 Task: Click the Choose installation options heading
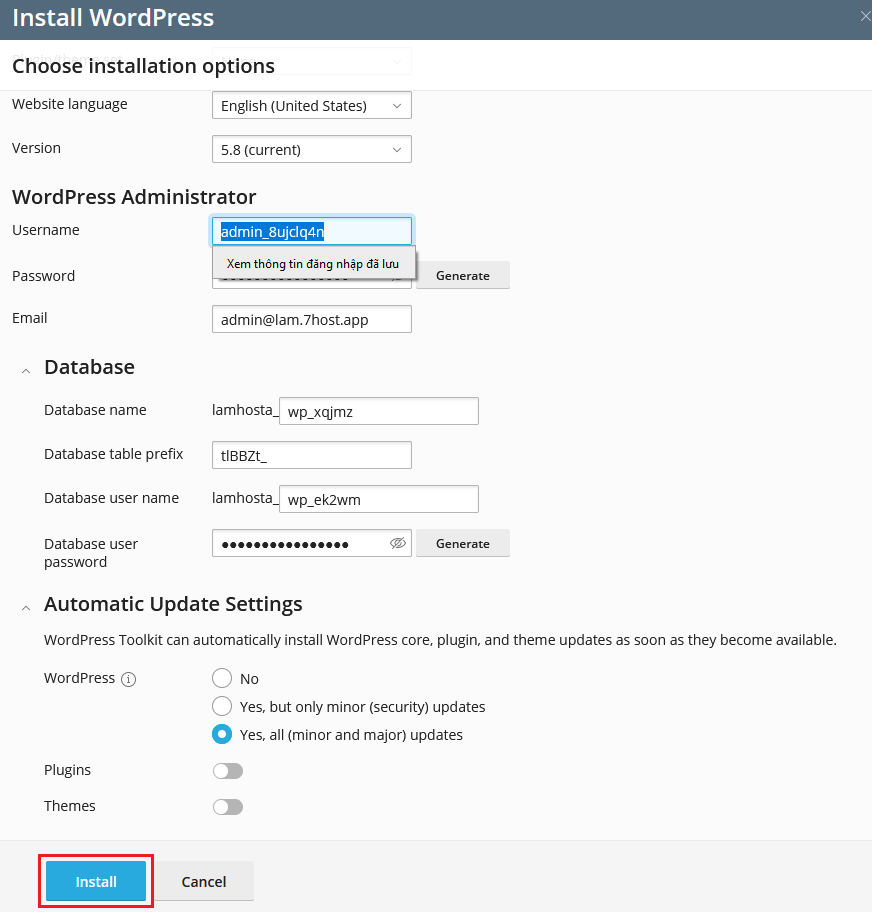143,66
